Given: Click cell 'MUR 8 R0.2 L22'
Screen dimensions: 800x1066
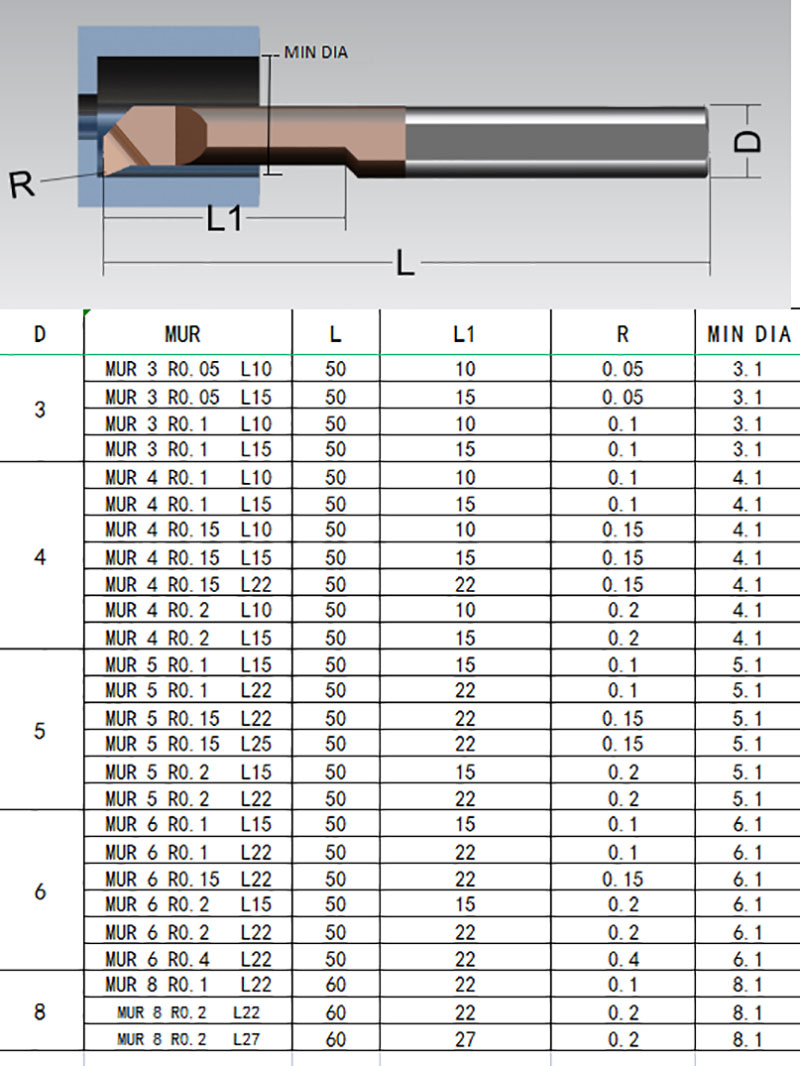Looking at the screenshot, I should pos(188,1012).
